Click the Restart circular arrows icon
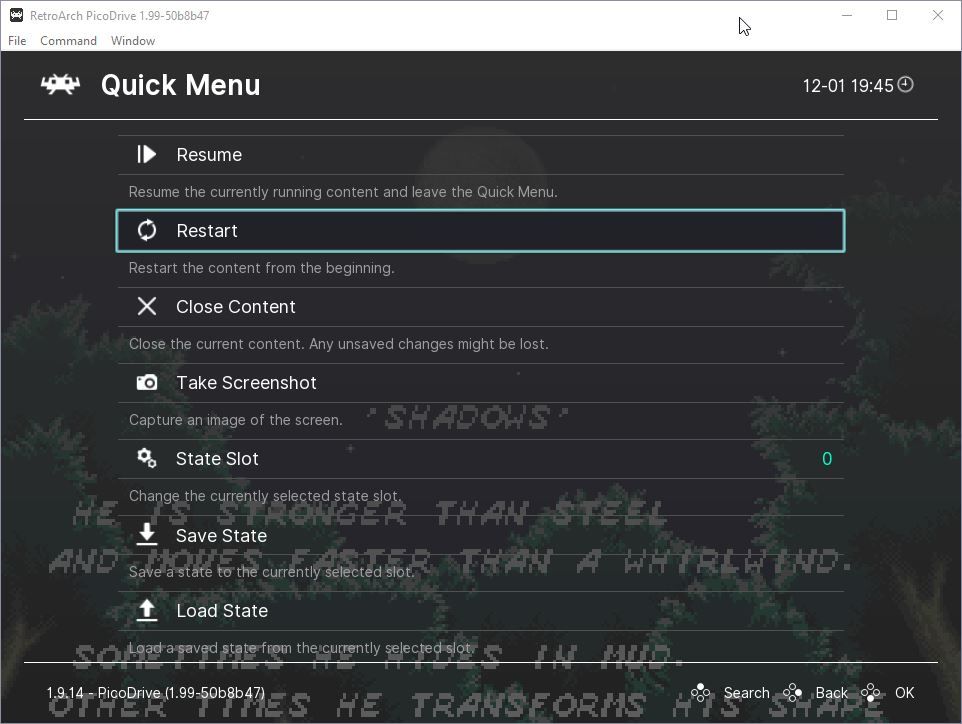 147,230
